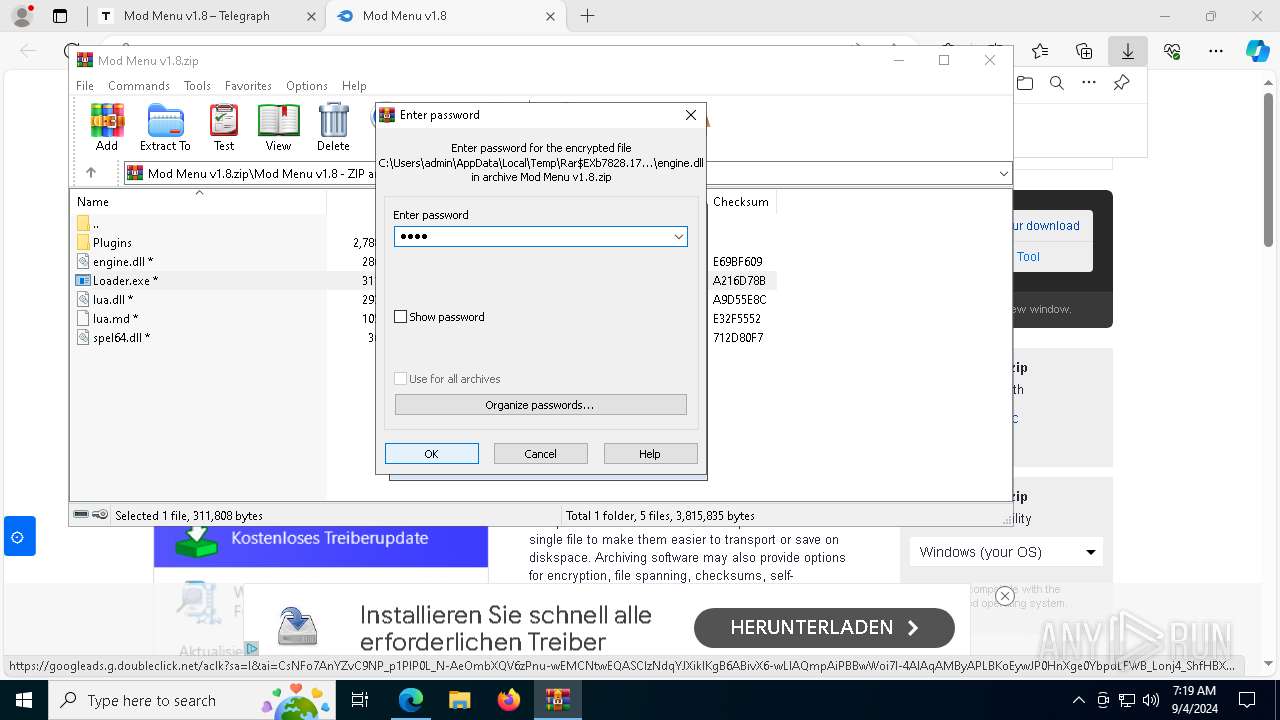Open Windows Start menu
The height and width of the screenshot is (720, 1280).
(22, 700)
